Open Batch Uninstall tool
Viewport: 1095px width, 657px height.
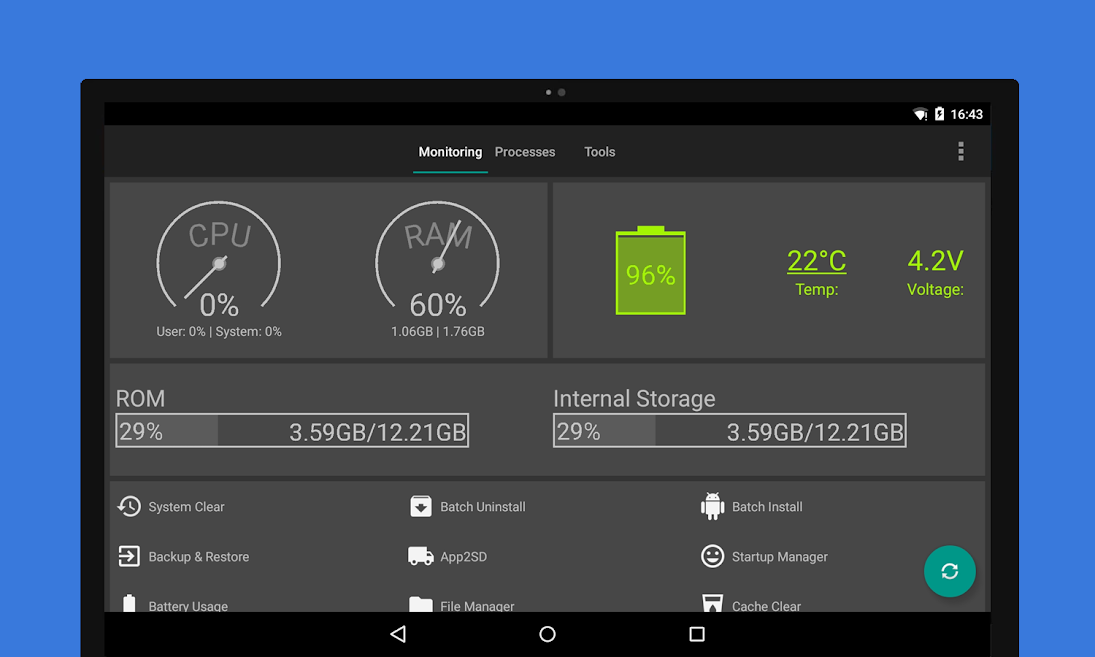[x=467, y=506]
